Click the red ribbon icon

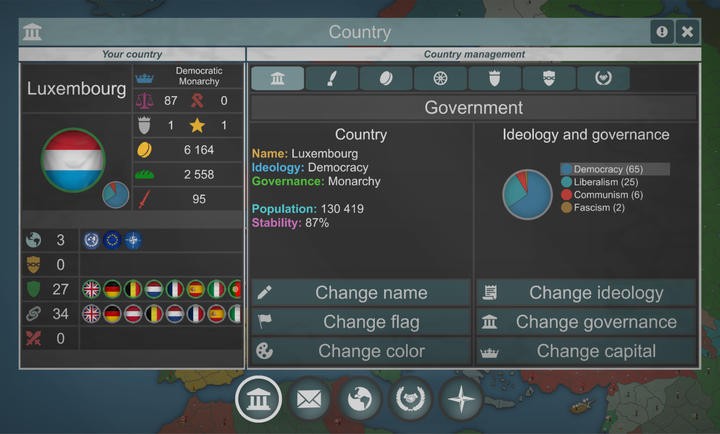(x=197, y=101)
